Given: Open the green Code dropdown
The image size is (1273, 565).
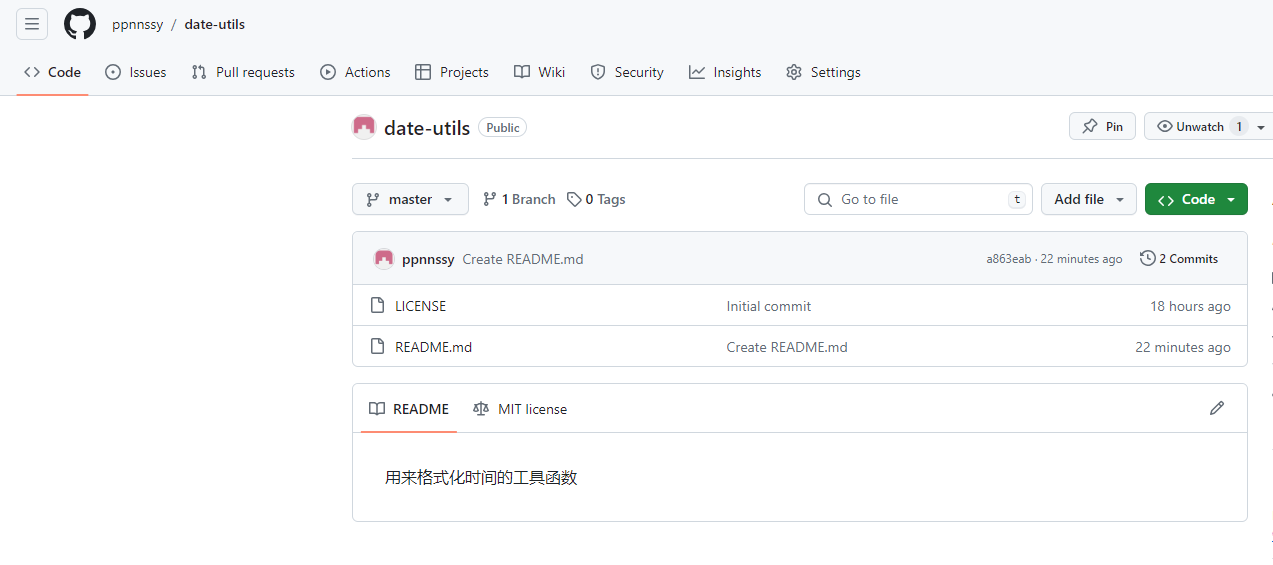Looking at the screenshot, I should [1196, 199].
